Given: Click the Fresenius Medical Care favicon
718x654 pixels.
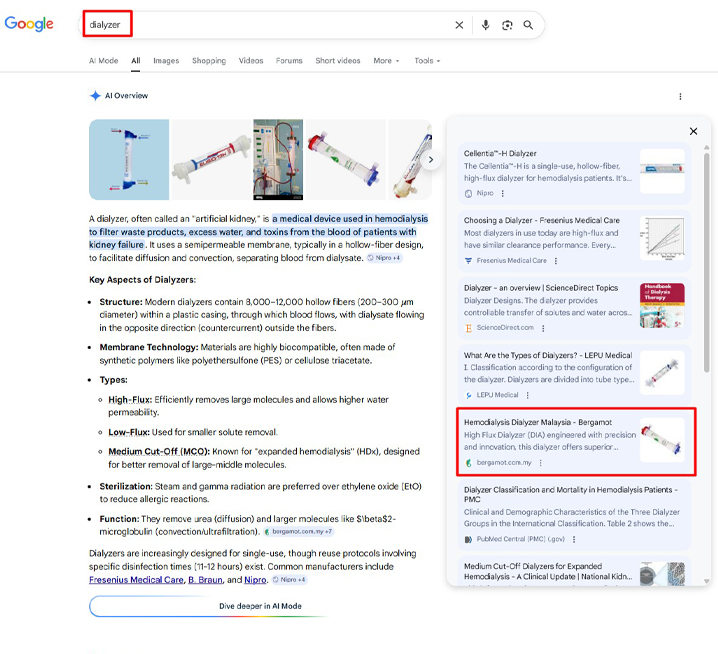Looking at the screenshot, I should (468, 261).
